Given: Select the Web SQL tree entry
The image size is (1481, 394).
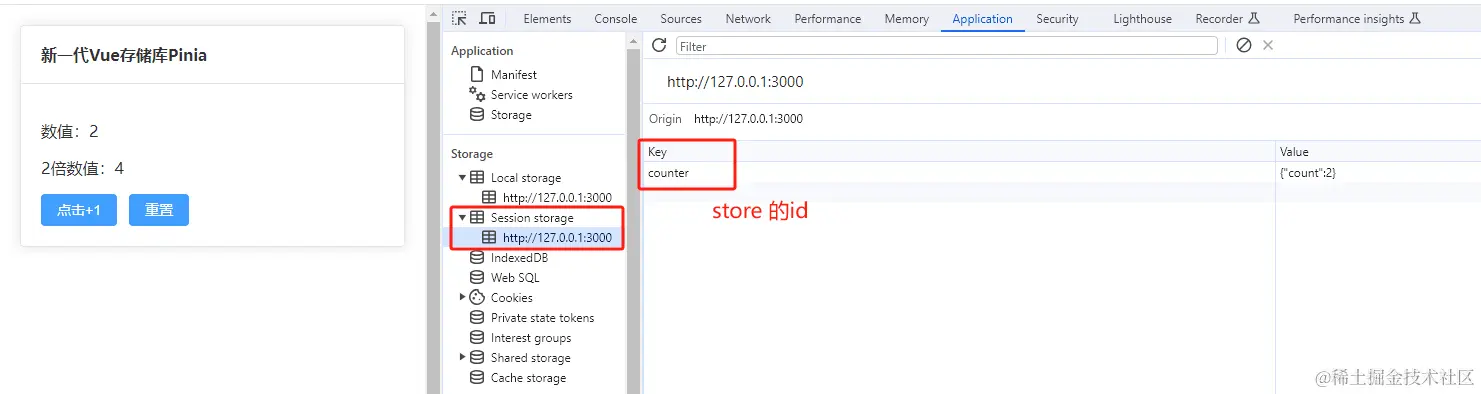Looking at the screenshot, I should [x=515, y=278].
